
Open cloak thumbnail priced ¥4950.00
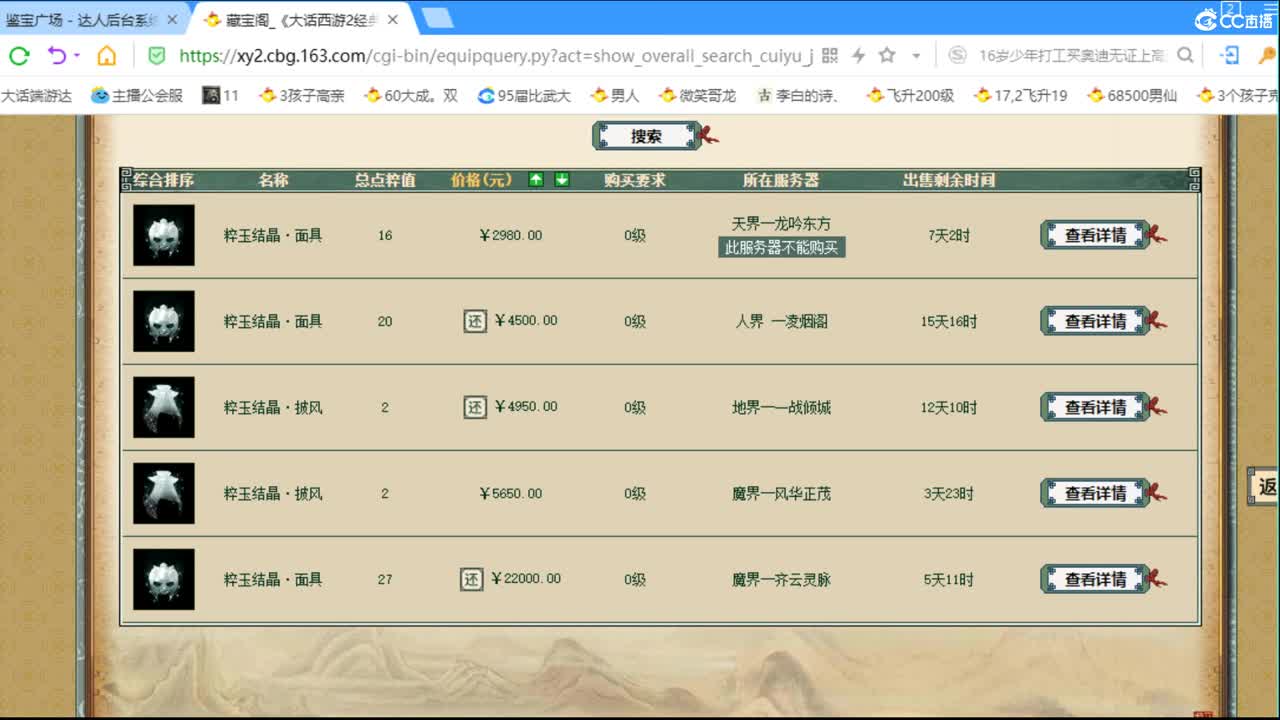coord(164,407)
